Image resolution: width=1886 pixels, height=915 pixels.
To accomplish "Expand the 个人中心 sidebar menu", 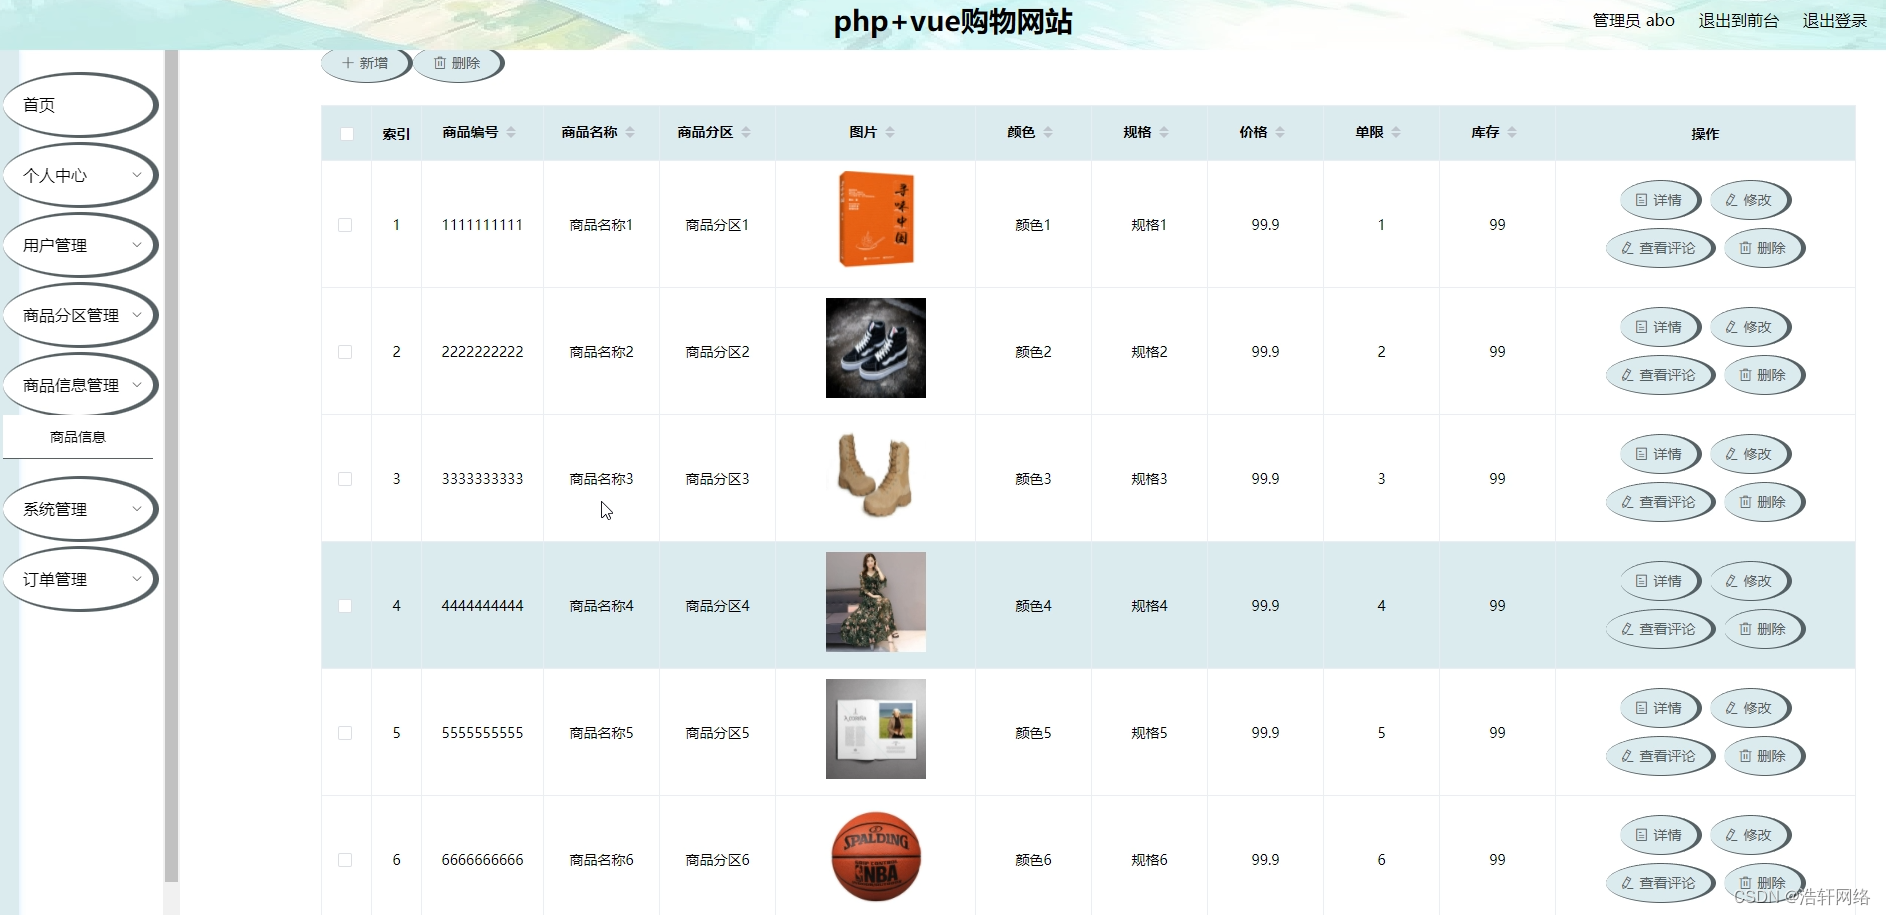I will point(80,175).
